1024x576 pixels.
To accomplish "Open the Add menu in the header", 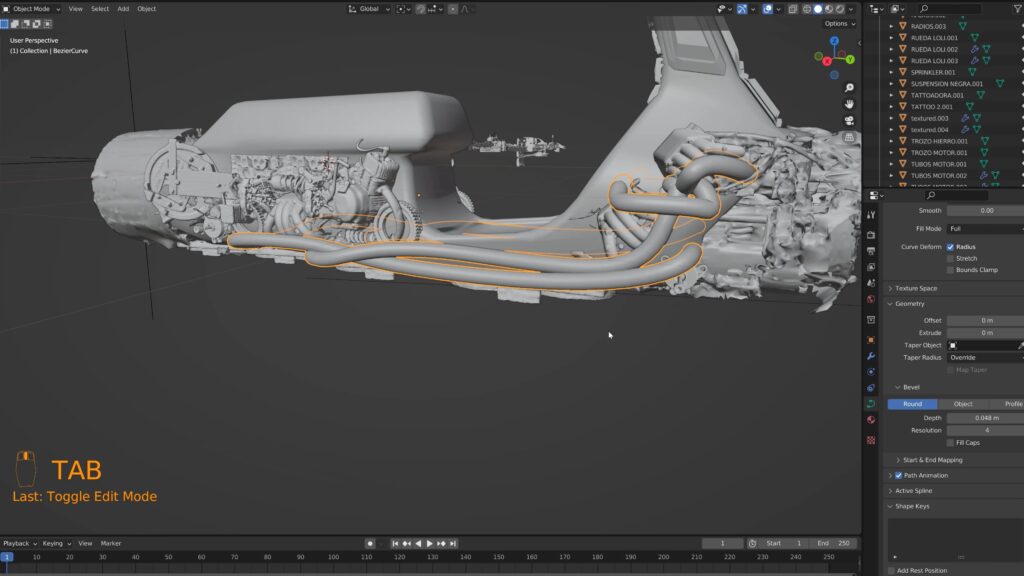I will pyautogui.click(x=122, y=8).
